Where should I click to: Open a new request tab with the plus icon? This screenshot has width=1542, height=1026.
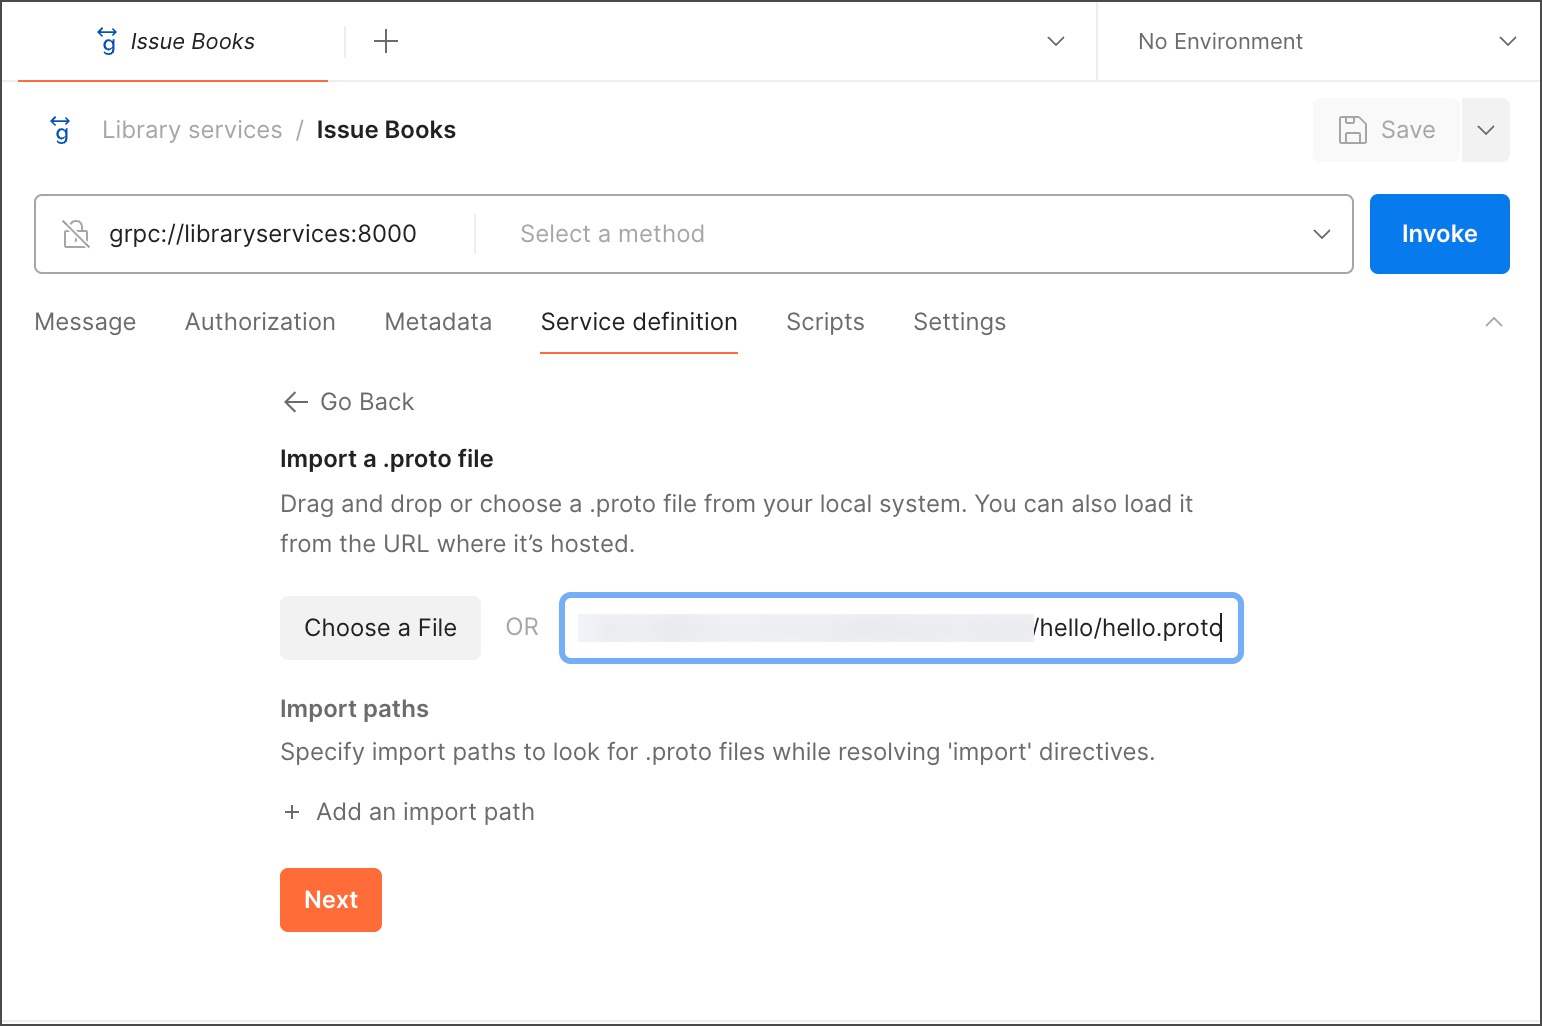tap(385, 40)
